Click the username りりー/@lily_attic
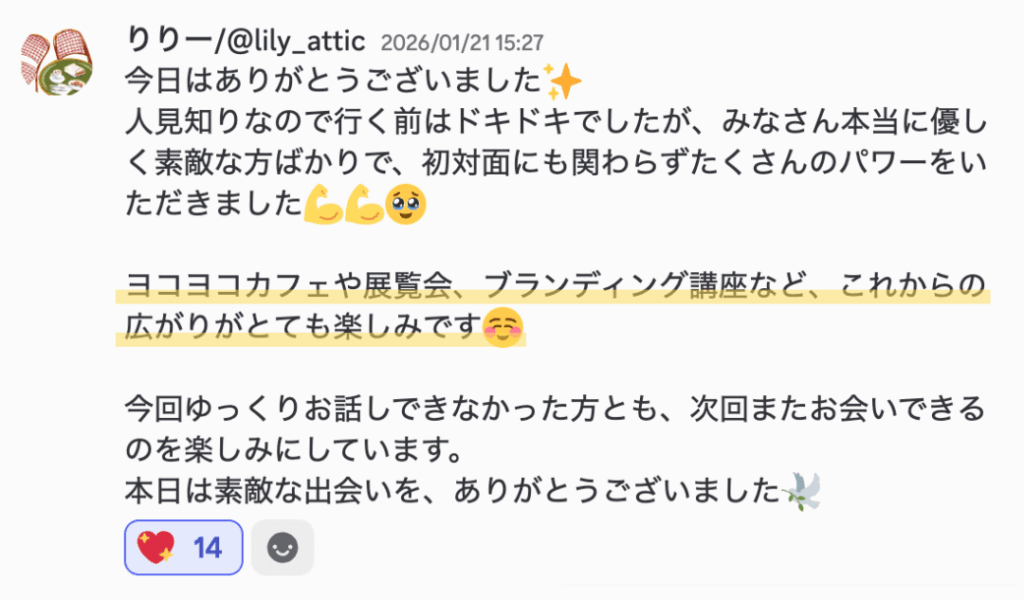 (246, 42)
